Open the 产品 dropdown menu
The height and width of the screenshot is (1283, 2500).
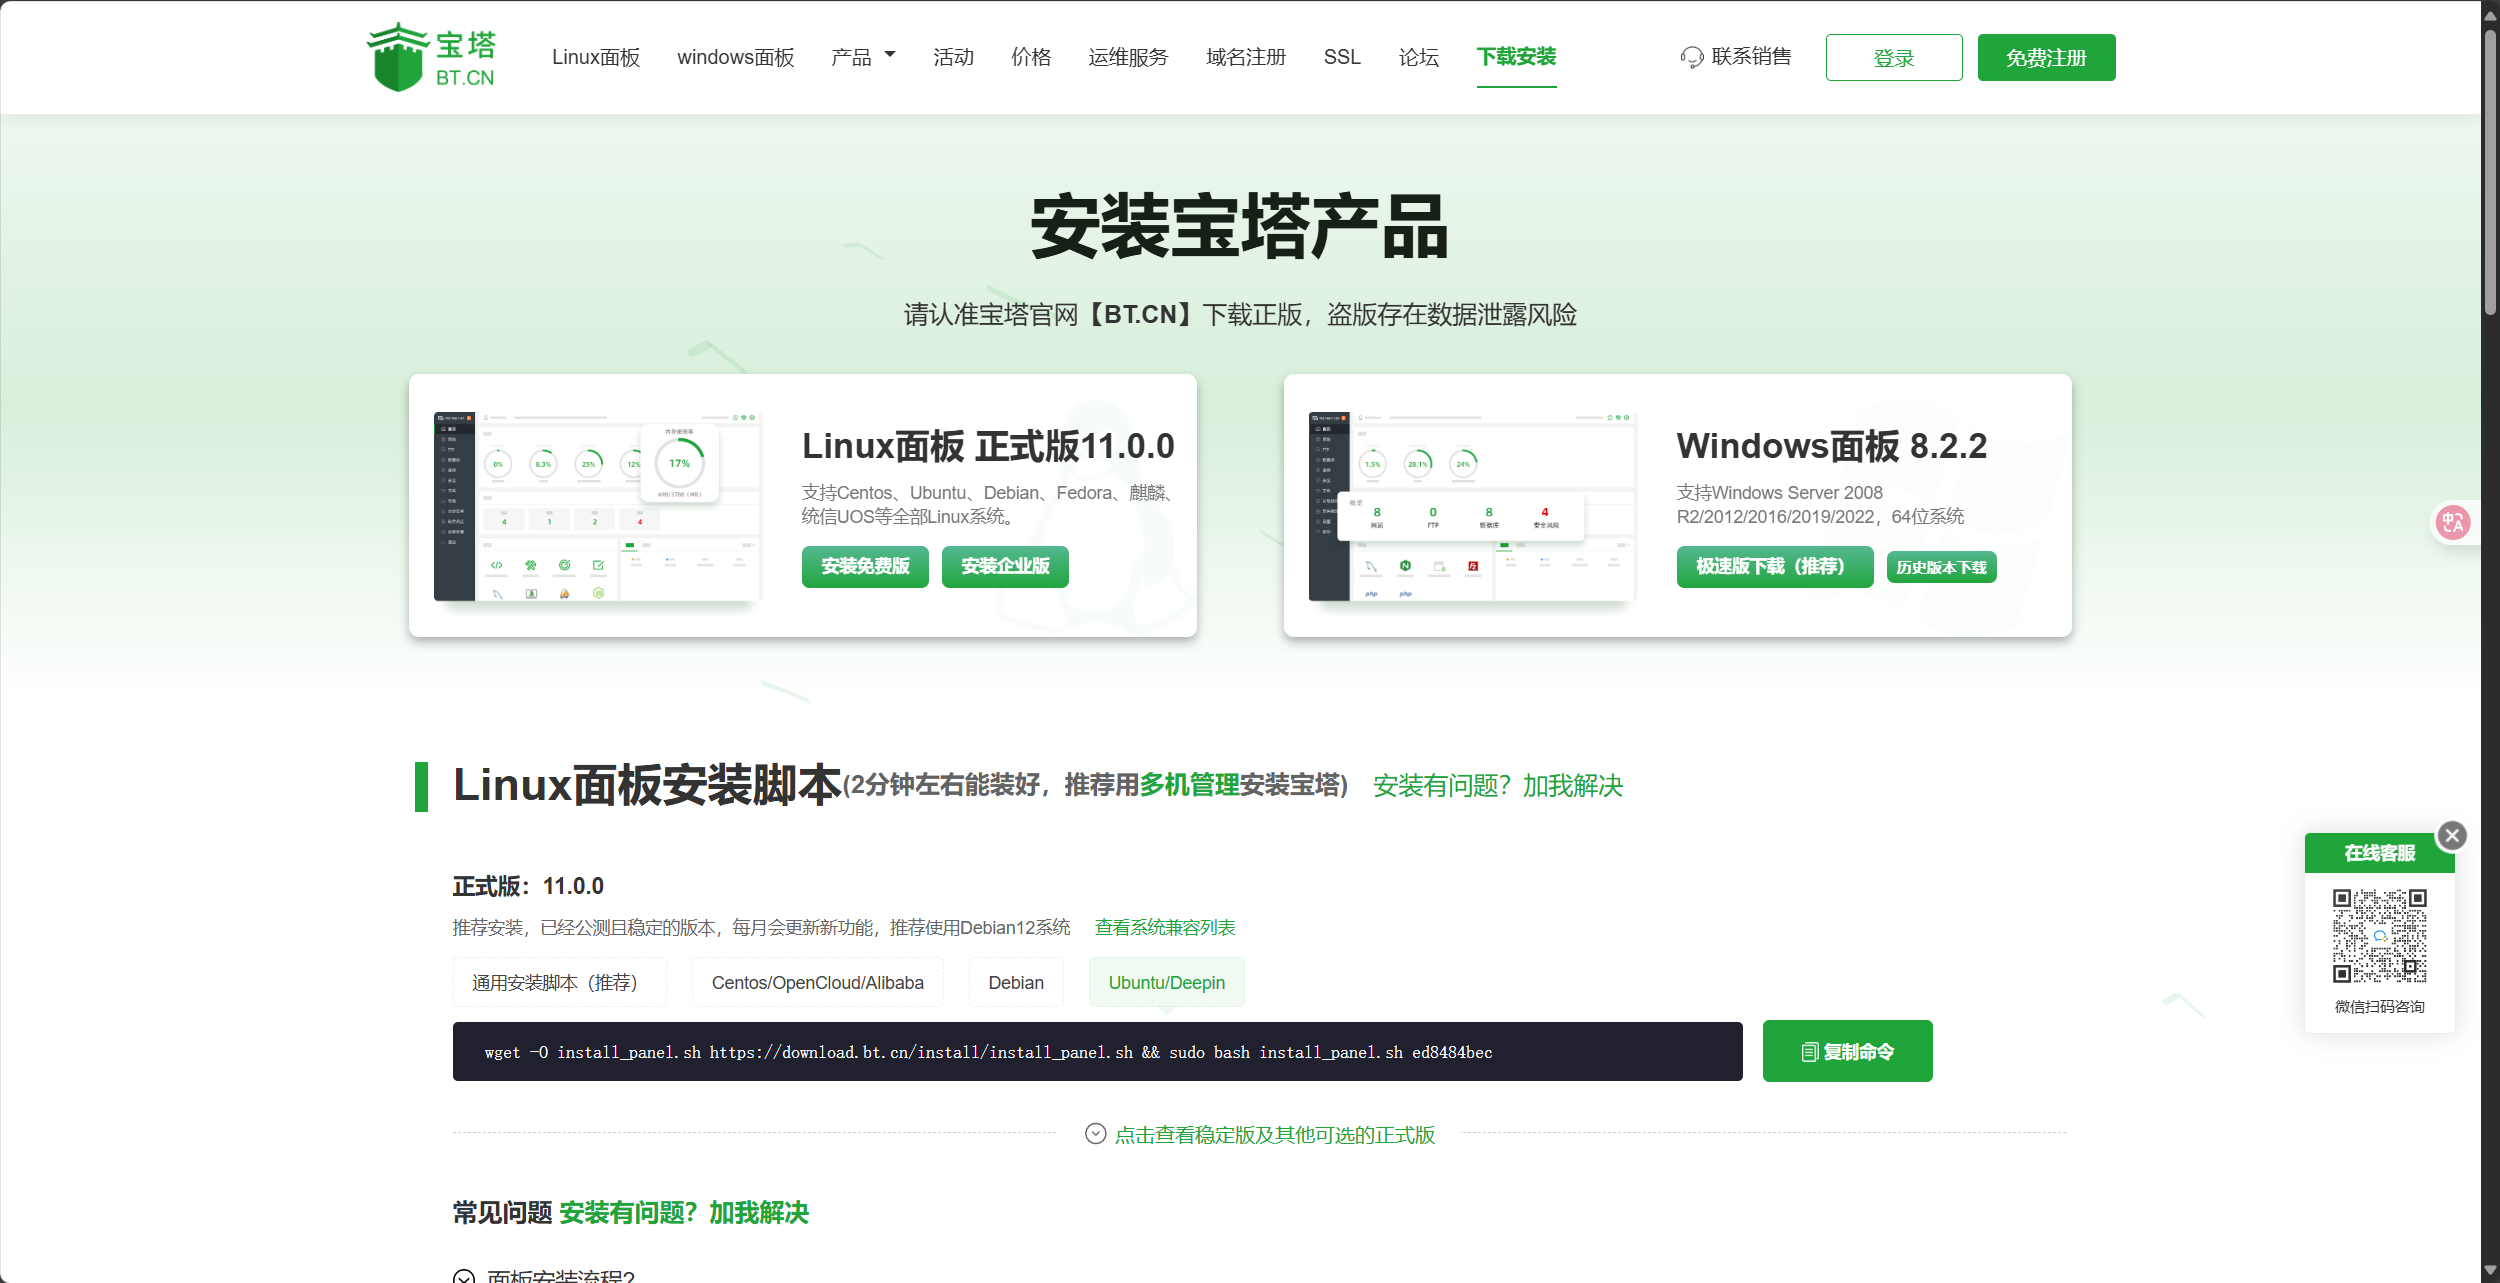point(863,57)
